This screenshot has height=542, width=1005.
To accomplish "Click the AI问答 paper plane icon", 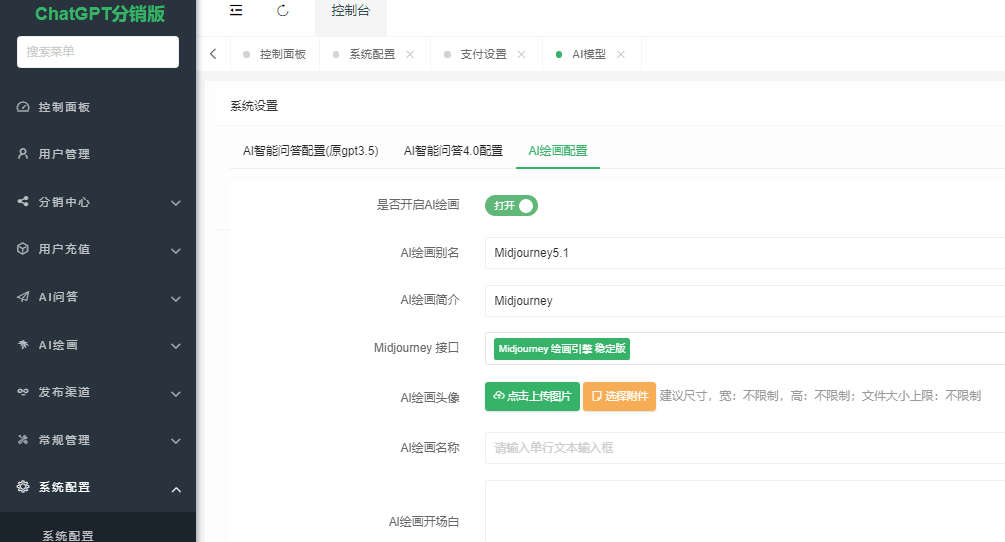I will pyautogui.click(x=23, y=297).
